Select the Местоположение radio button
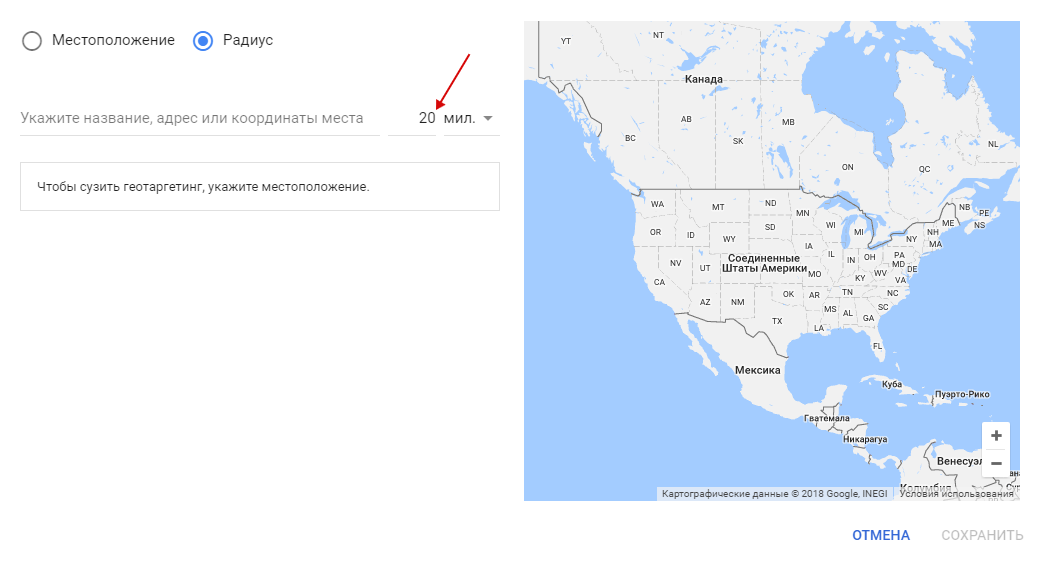This screenshot has width=1040, height=561. [x=32, y=40]
